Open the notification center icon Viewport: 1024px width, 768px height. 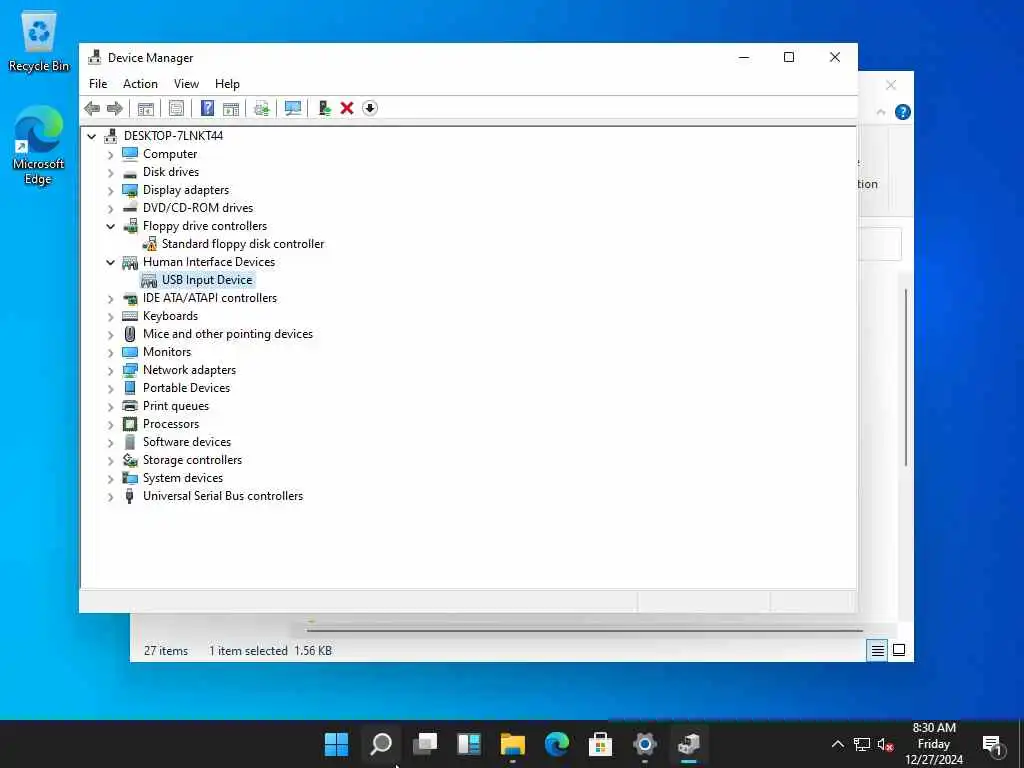pyautogui.click(x=992, y=744)
